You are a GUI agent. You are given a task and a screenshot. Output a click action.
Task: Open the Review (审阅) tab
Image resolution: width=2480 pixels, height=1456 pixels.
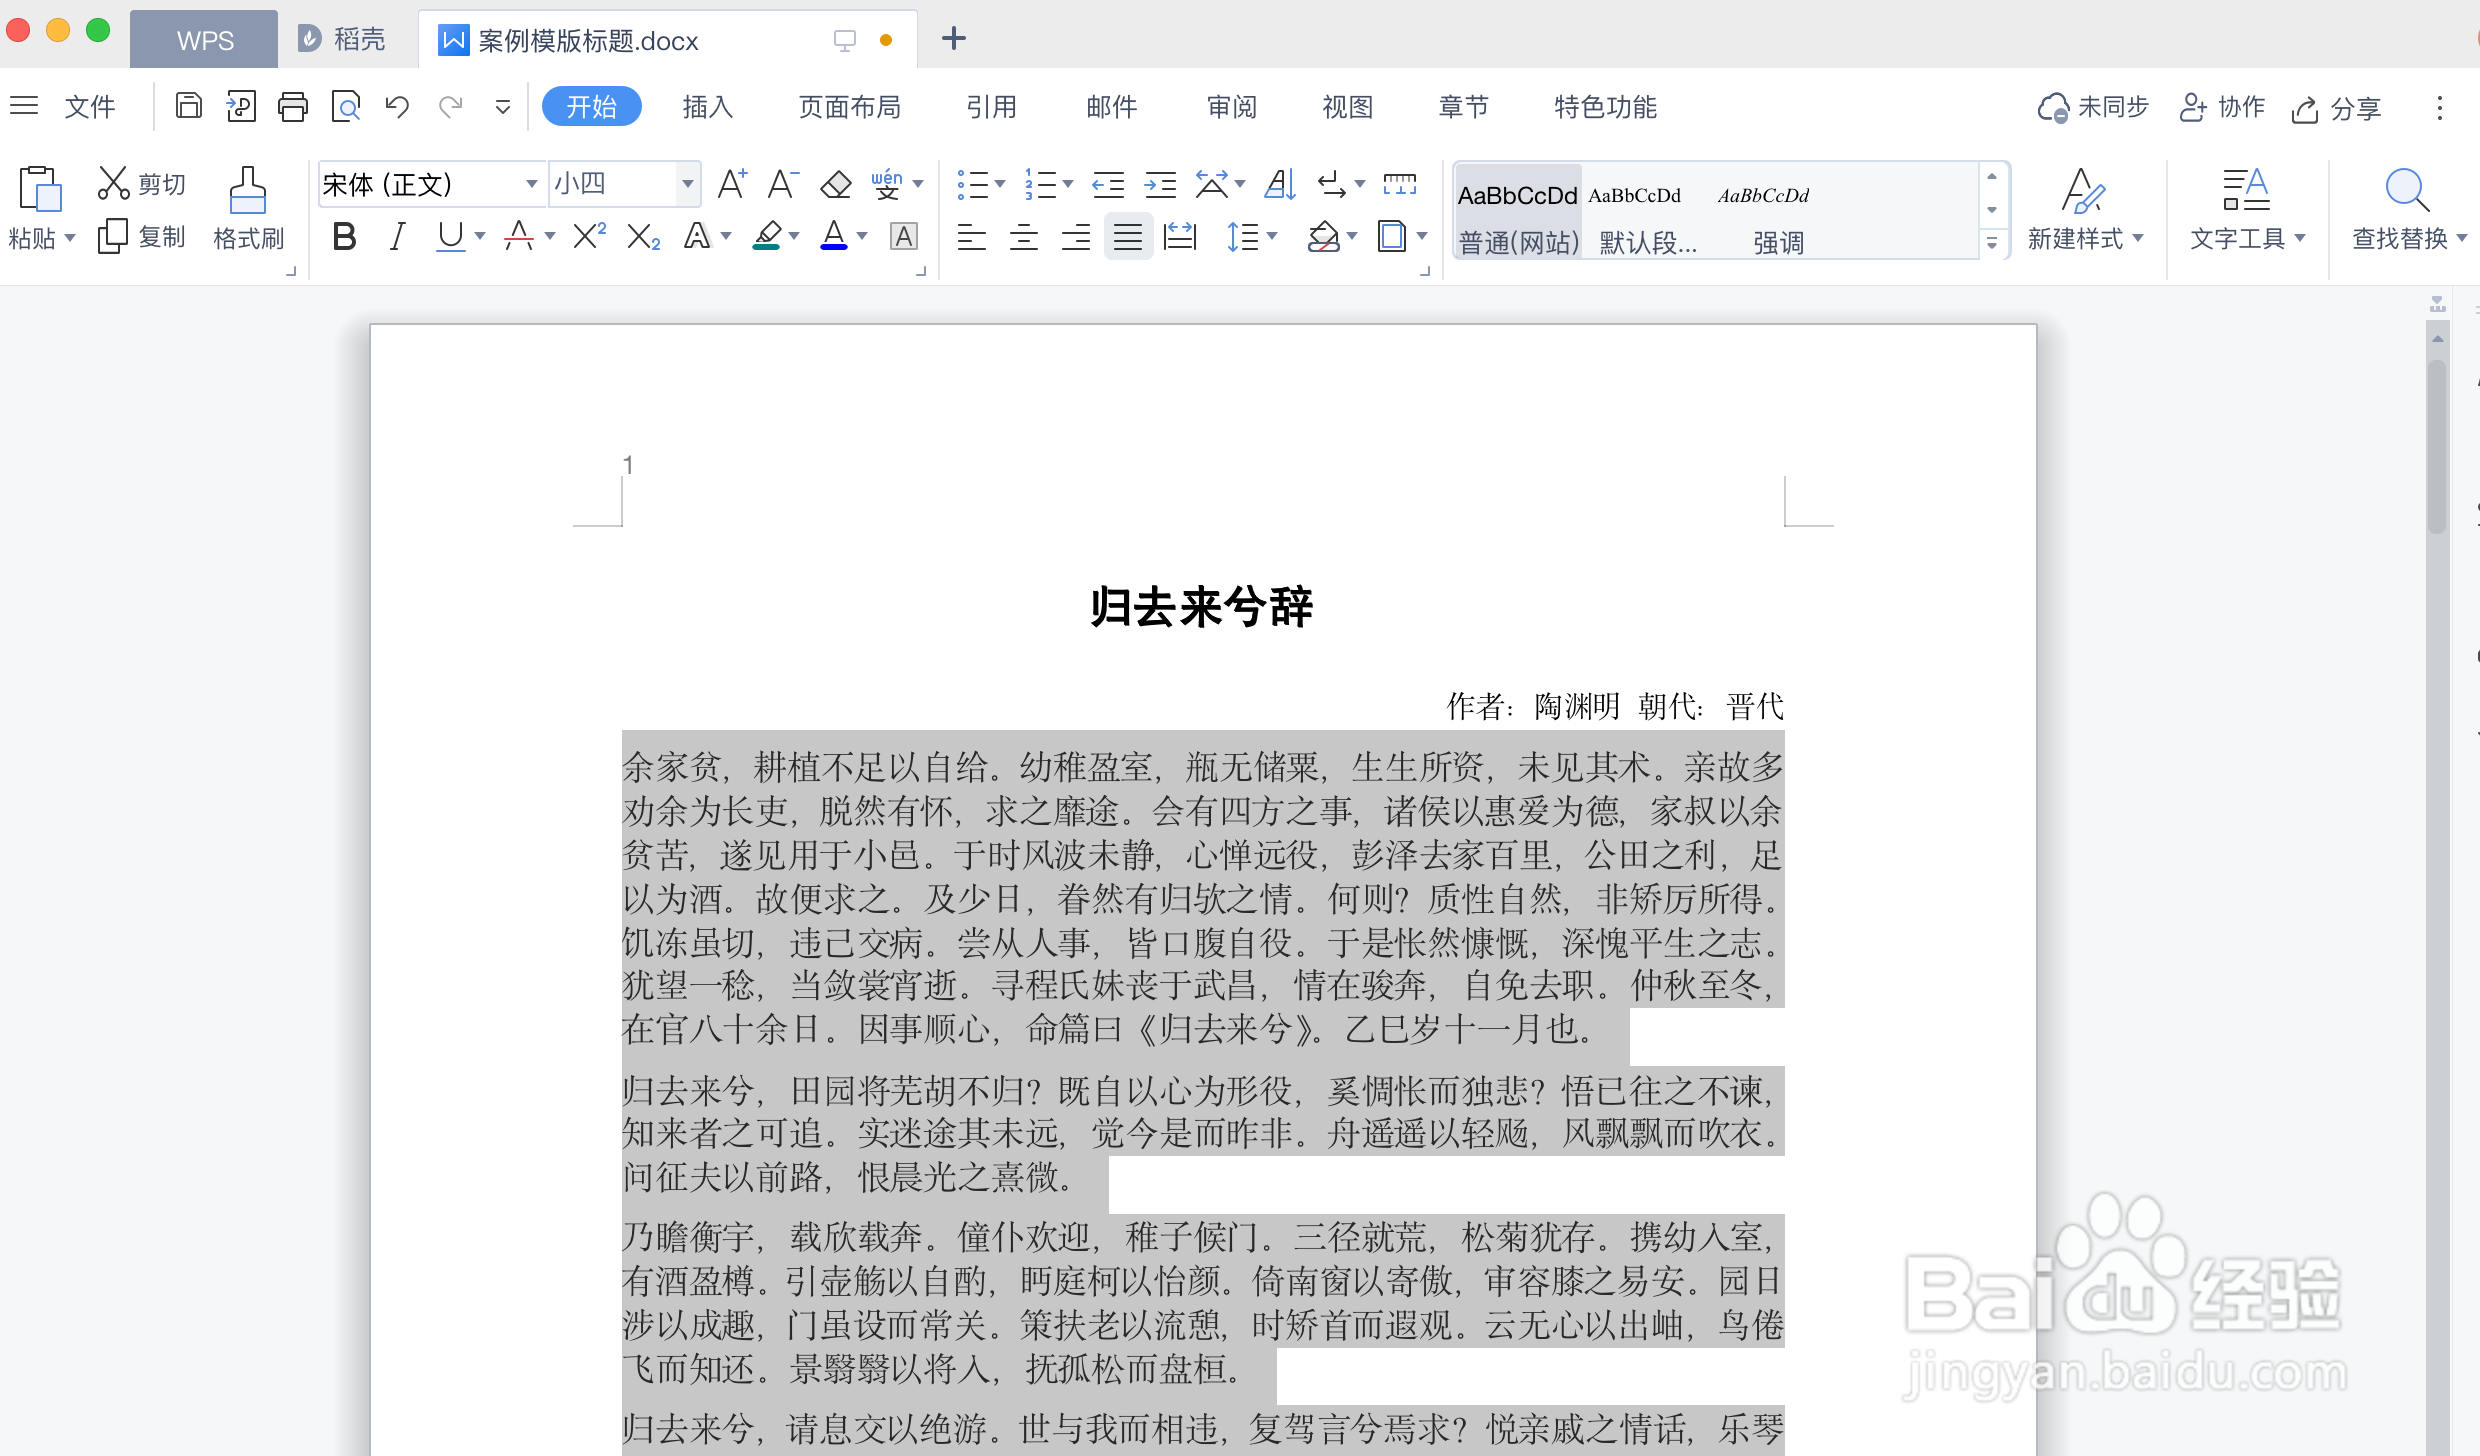point(1231,107)
